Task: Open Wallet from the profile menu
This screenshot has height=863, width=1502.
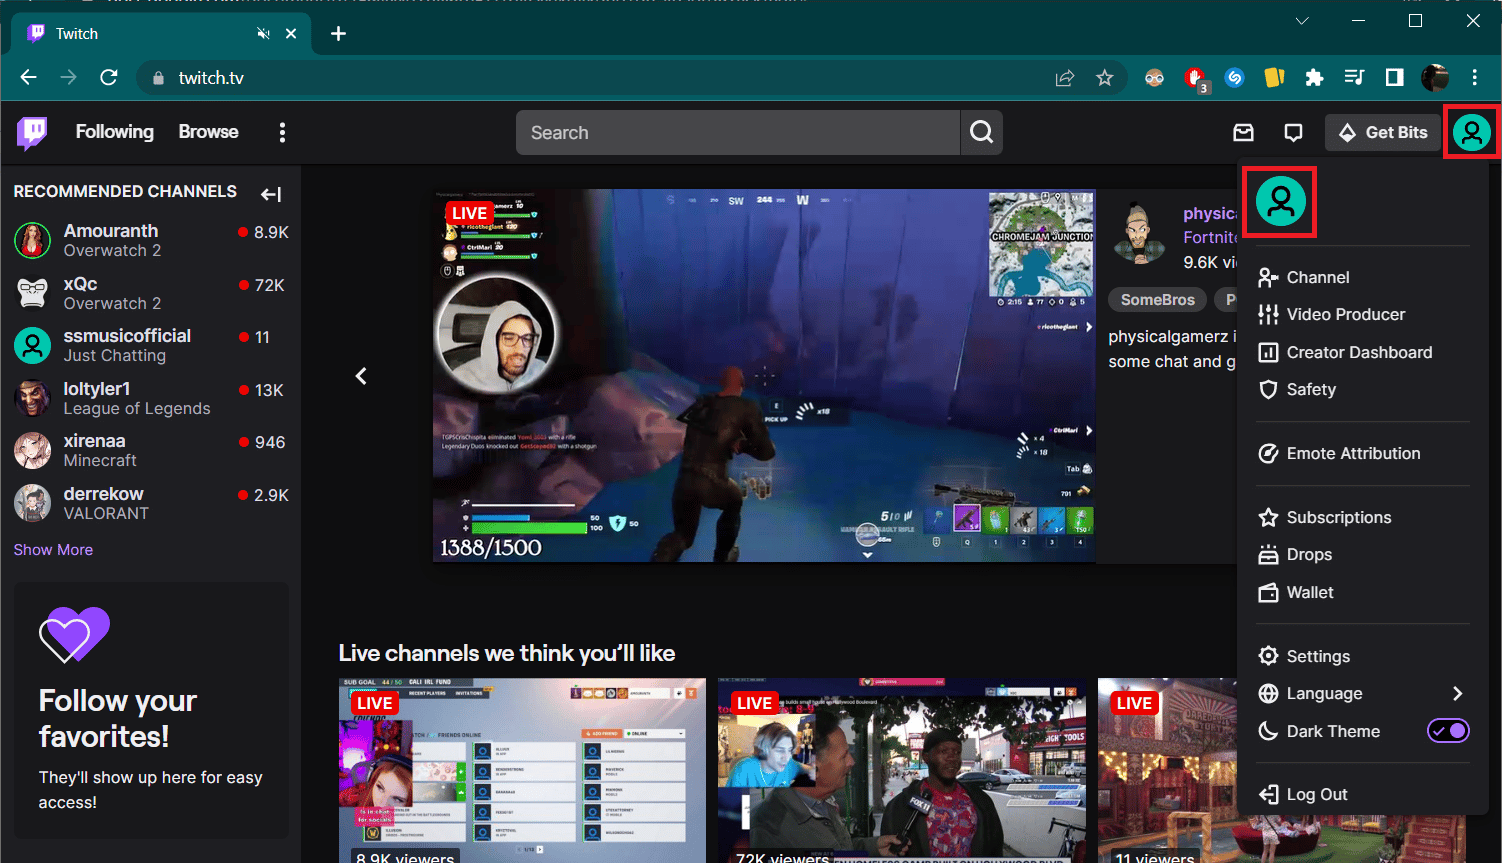Action: 1363,592
